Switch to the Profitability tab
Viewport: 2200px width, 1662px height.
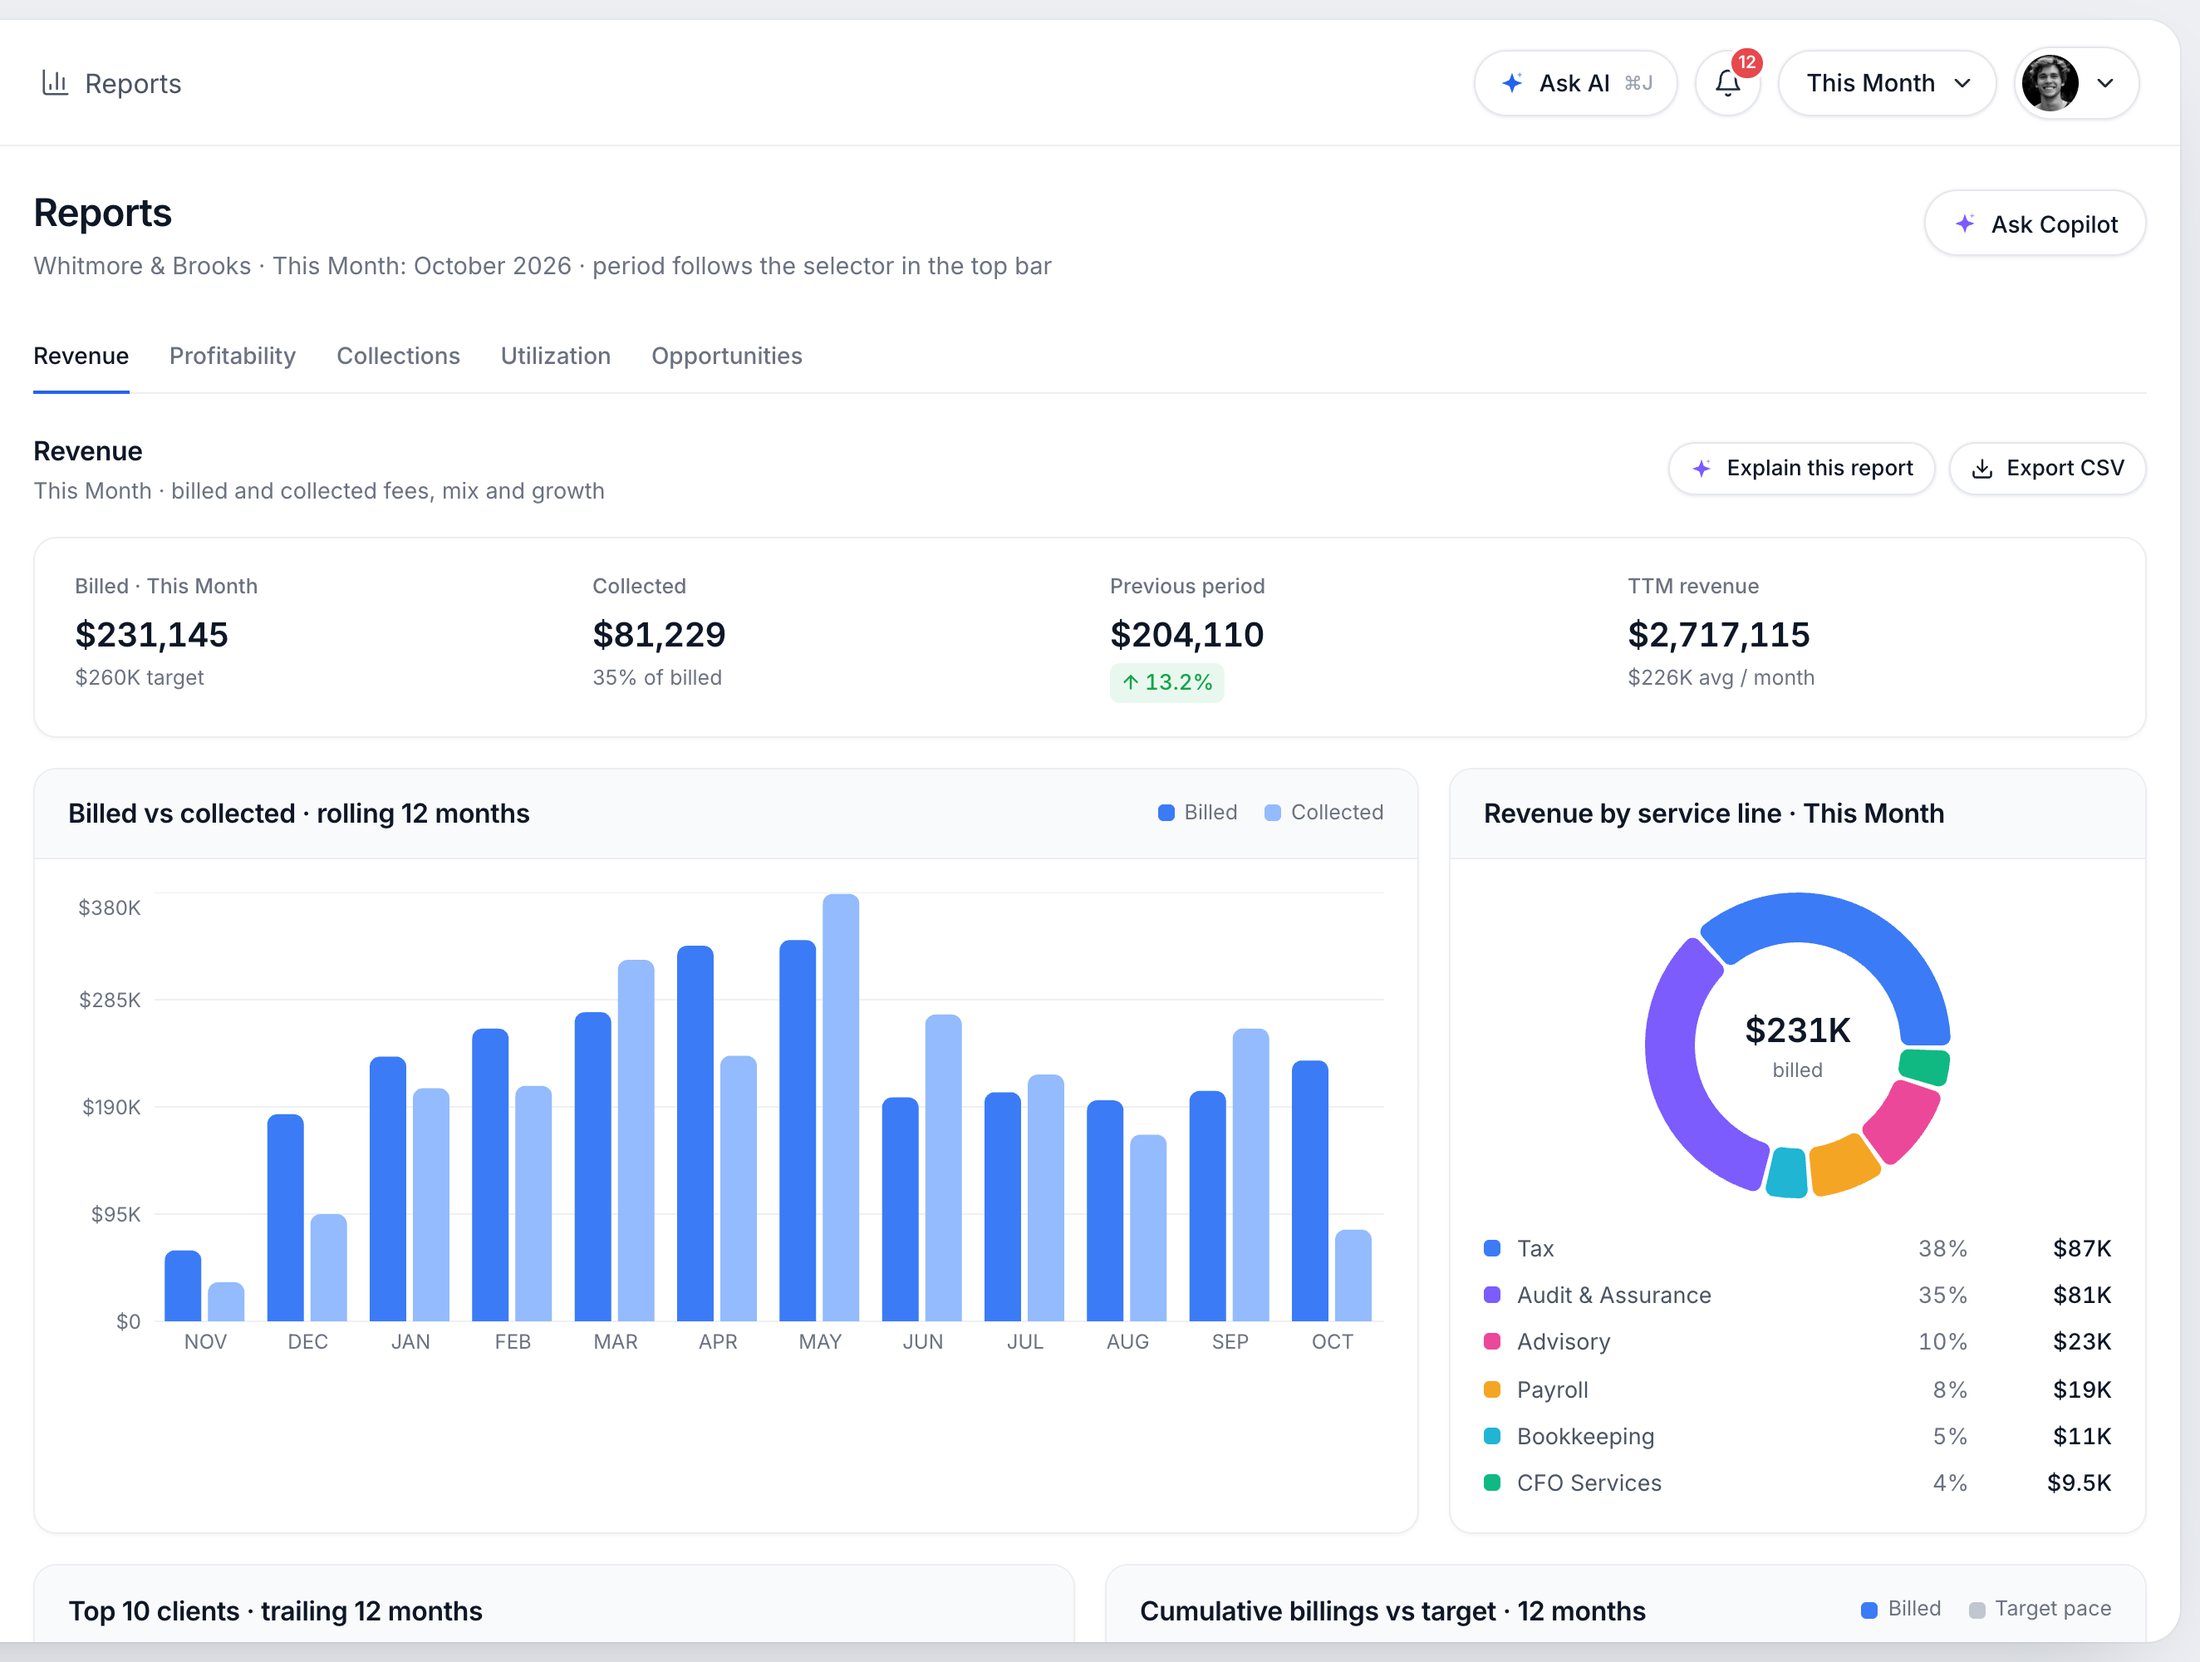coord(232,356)
